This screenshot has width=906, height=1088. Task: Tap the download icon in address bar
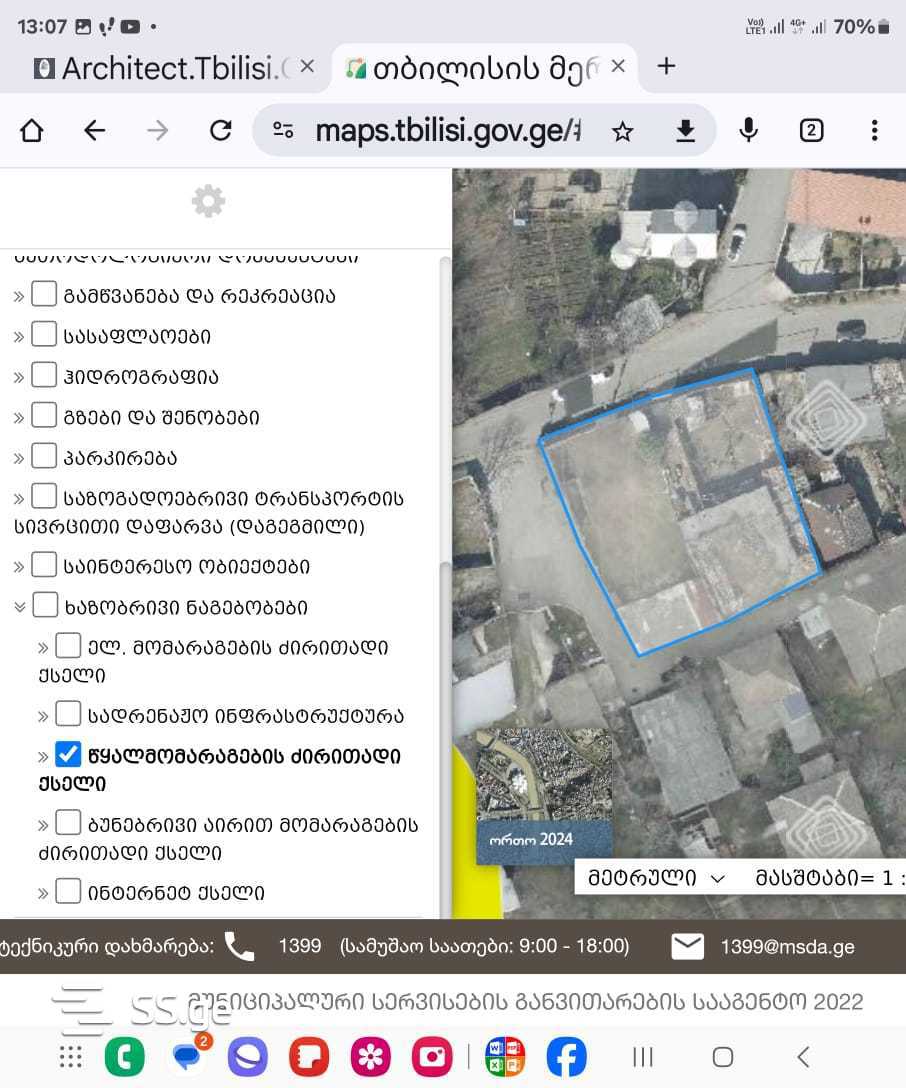point(685,131)
